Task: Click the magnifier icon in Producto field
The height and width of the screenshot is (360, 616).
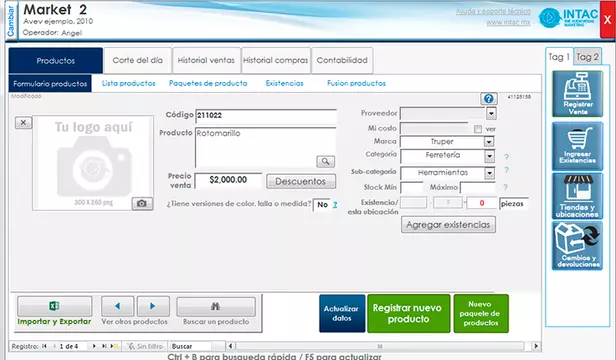Action: 325,161
